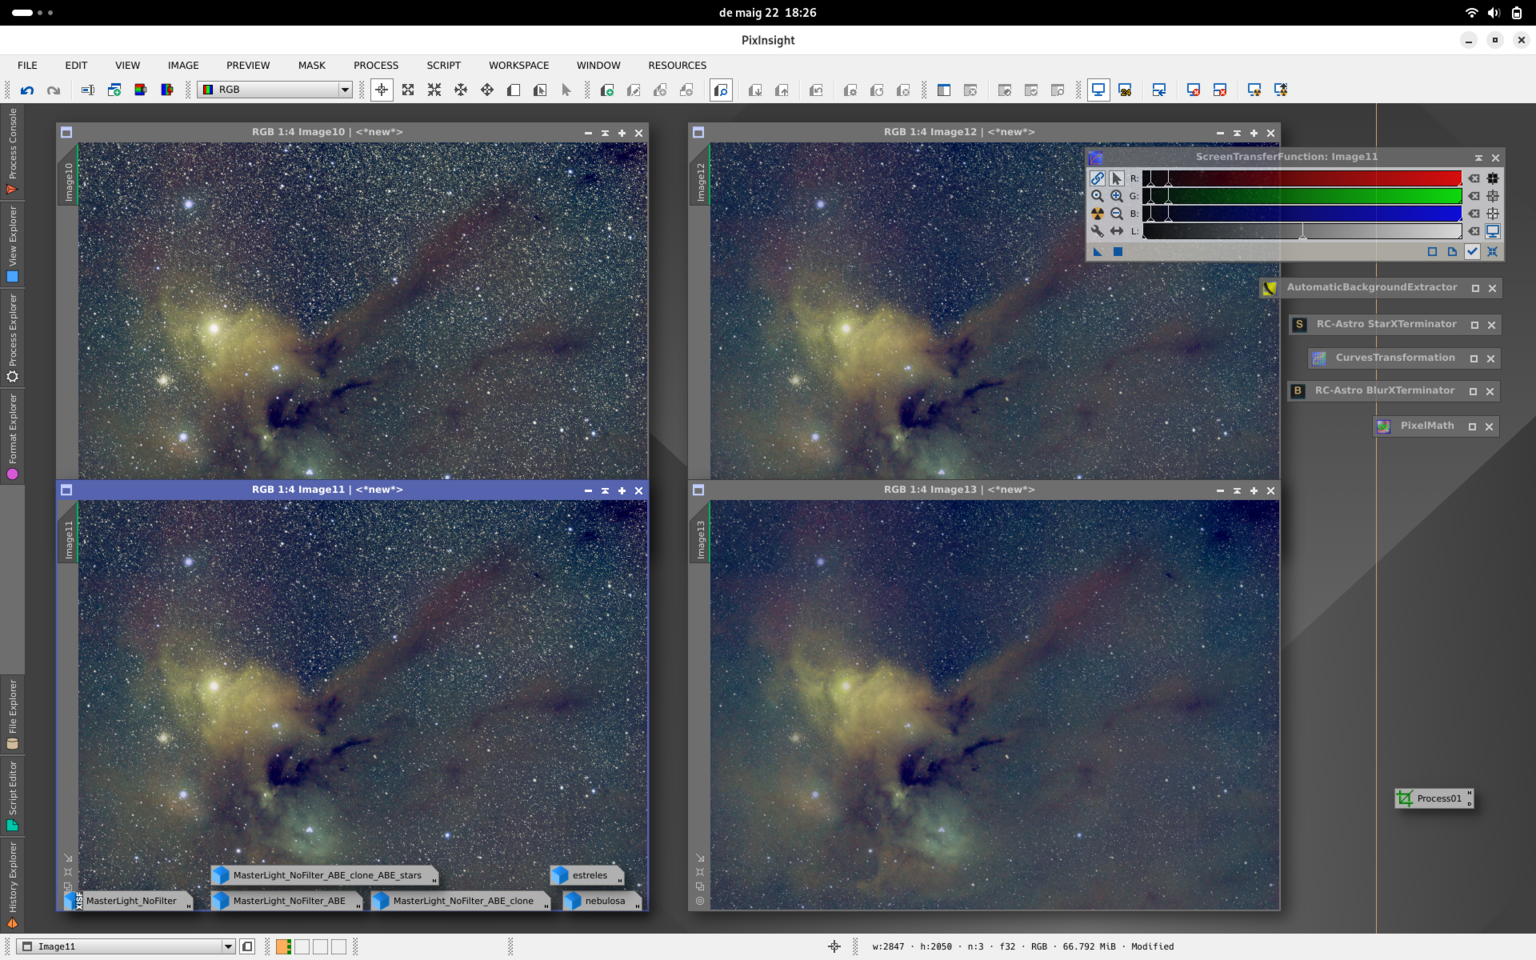Click the Image13 vertical view tab

pos(700,540)
